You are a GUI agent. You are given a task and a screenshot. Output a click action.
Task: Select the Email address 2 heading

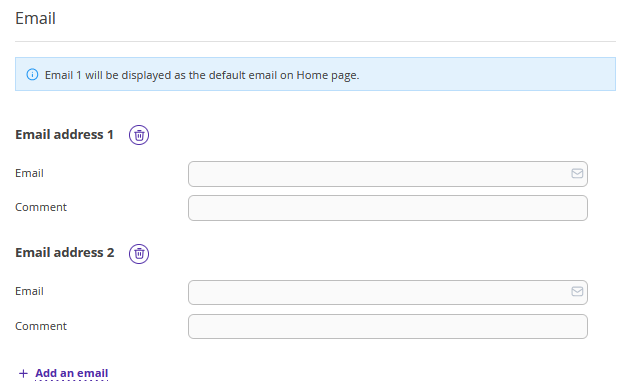click(x=65, y=253)
